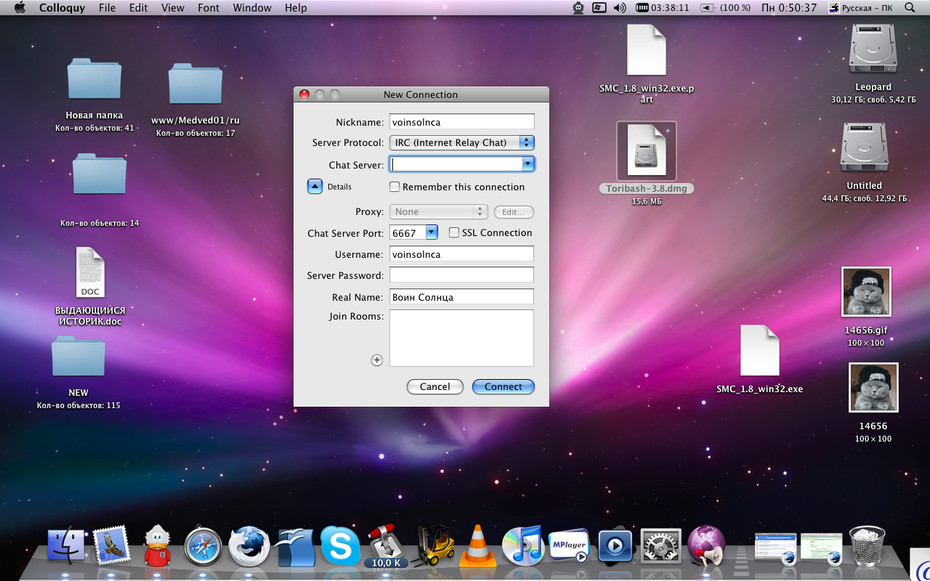
Task: Open System Preferences gear icon in the dock
Action: tap(661, 546)
